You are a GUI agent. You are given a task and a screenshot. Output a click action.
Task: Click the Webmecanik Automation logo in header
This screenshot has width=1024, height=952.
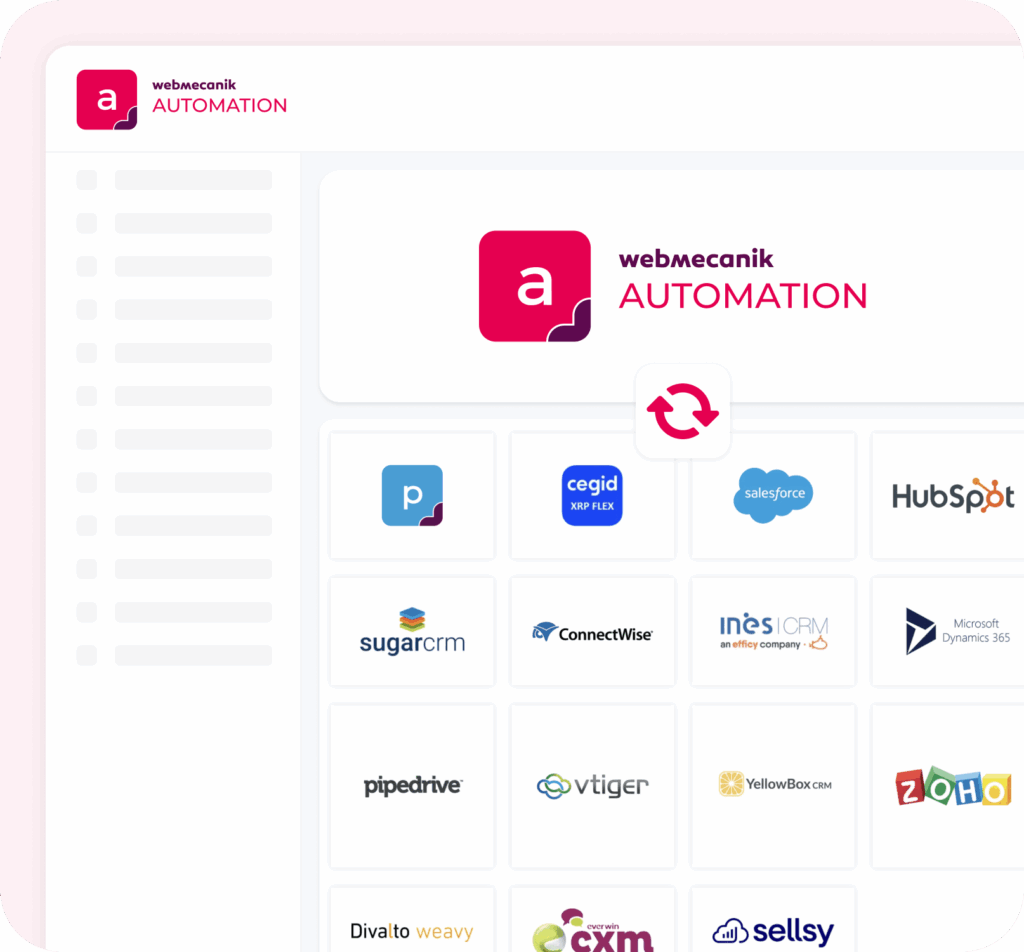tap(182, 99)
